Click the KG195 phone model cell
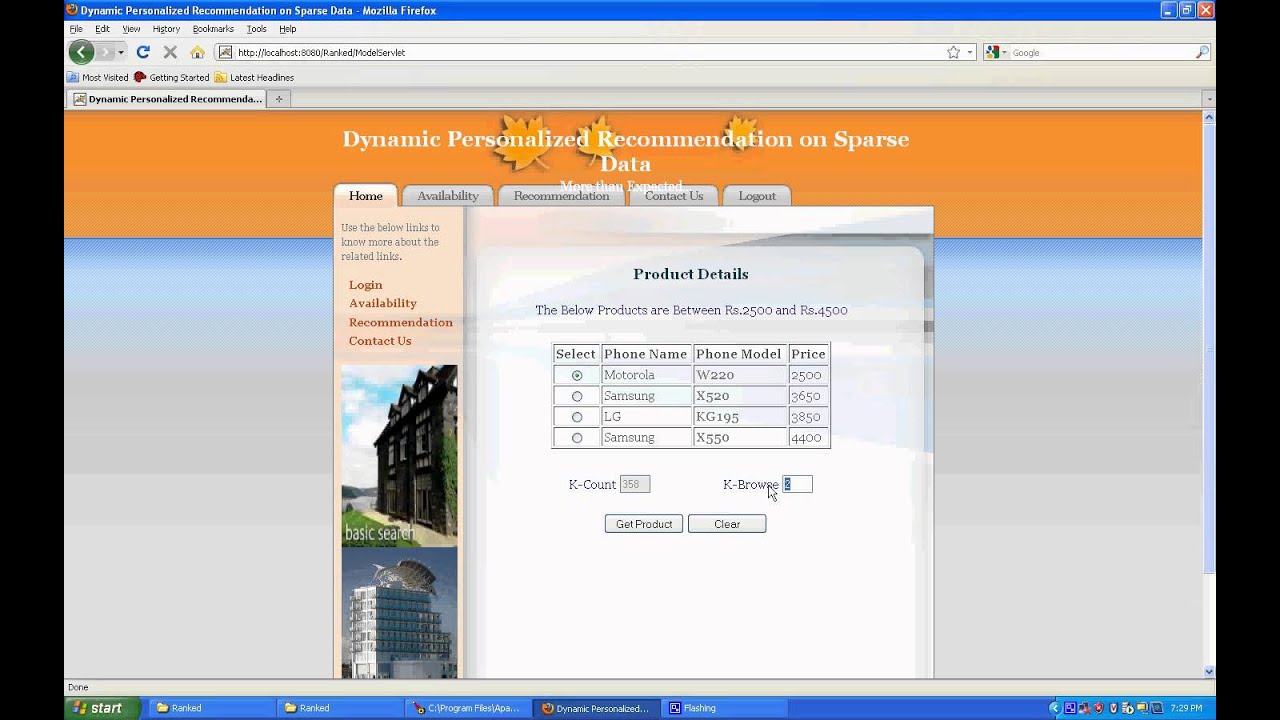 pos(739,417)
